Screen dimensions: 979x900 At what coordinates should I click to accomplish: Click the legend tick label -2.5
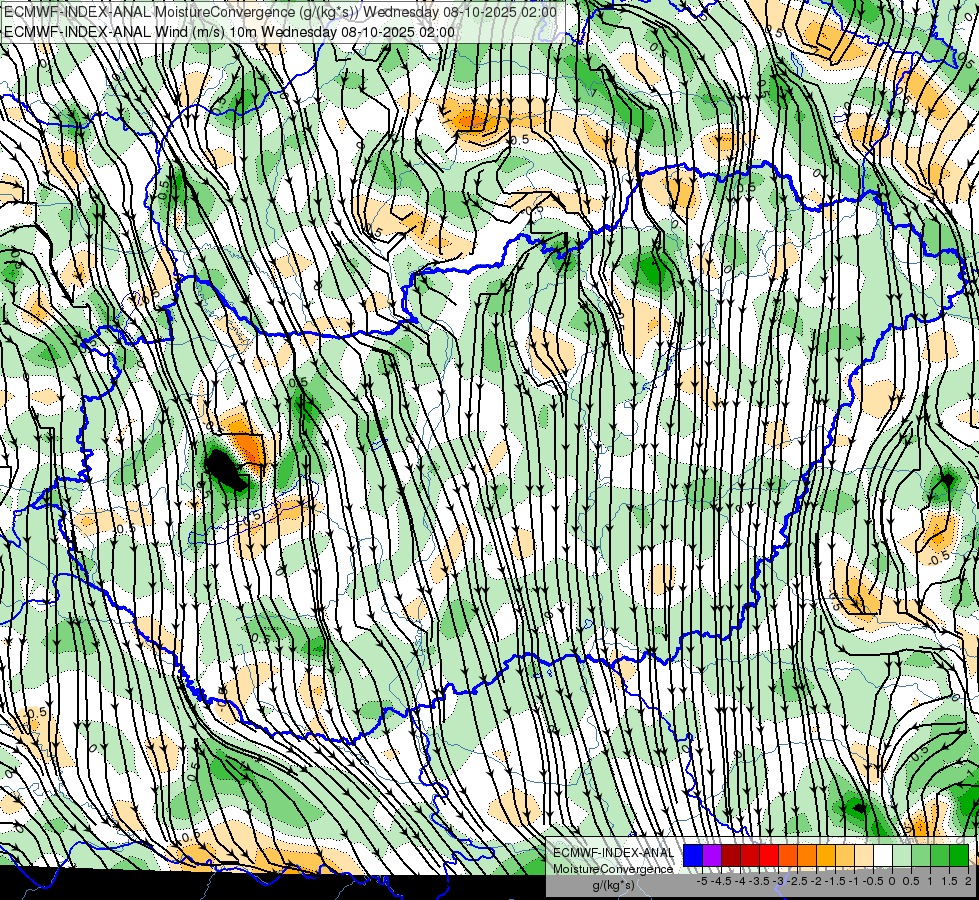click(797, 881)
